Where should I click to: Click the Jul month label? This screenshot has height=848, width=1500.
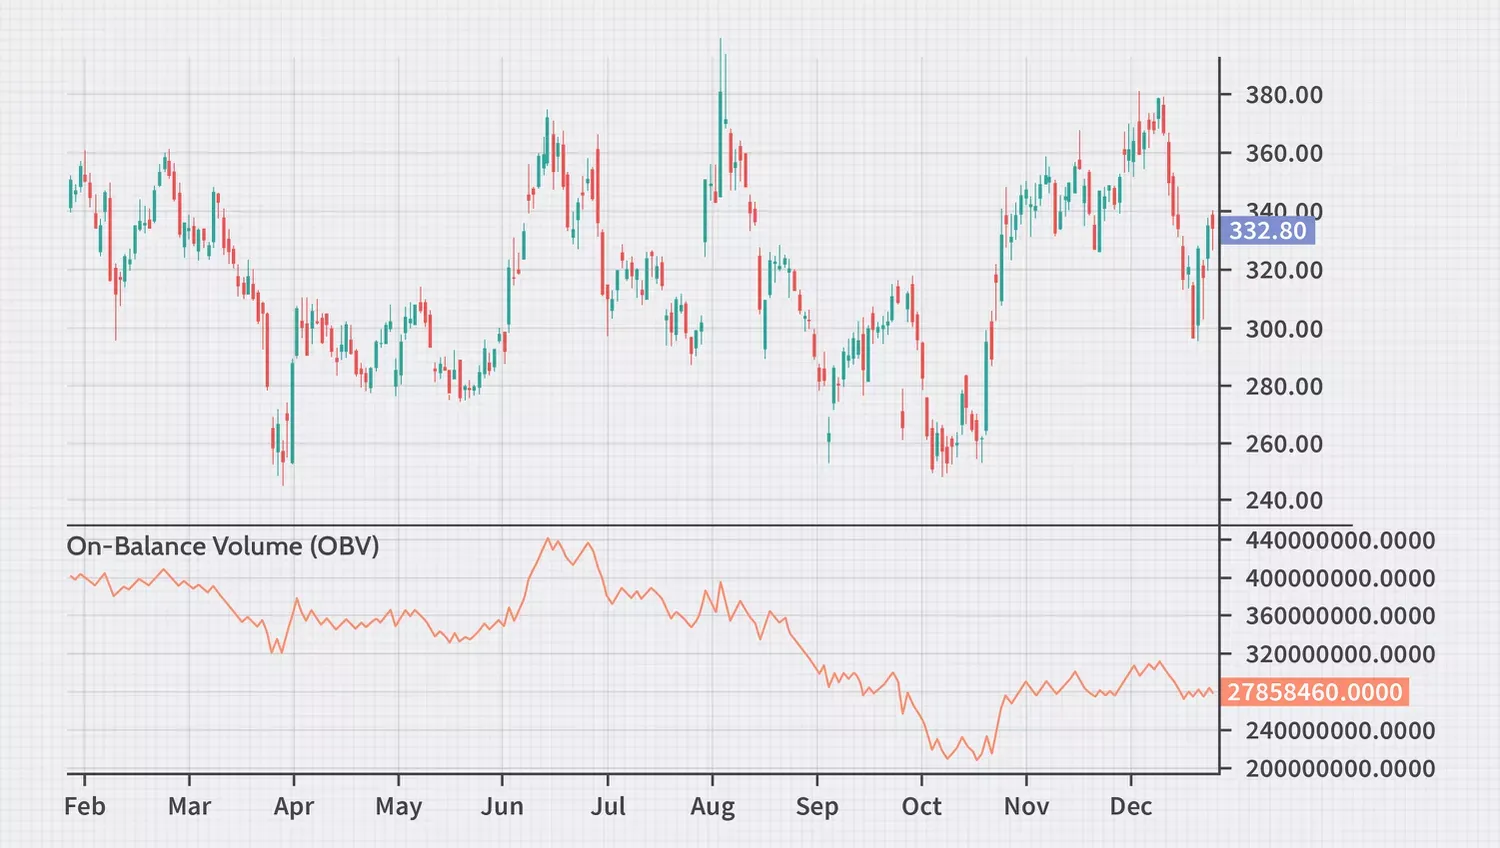point(608,806)
